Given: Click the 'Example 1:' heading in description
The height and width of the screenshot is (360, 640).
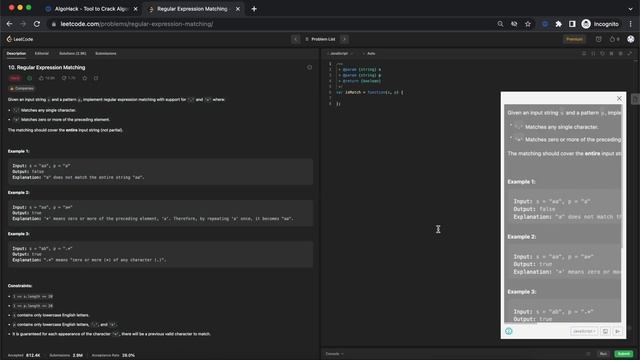Looking at the screenshot, I should point(19,151).
